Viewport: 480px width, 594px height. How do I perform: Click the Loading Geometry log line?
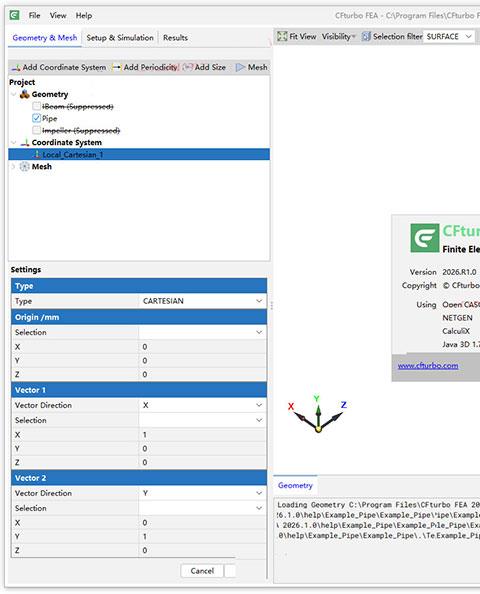click(x=378, y=505)
